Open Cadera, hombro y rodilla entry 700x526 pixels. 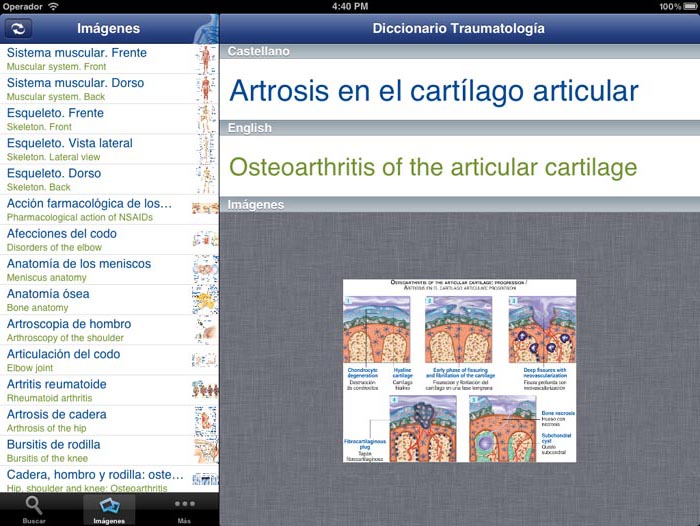[109, 480]
